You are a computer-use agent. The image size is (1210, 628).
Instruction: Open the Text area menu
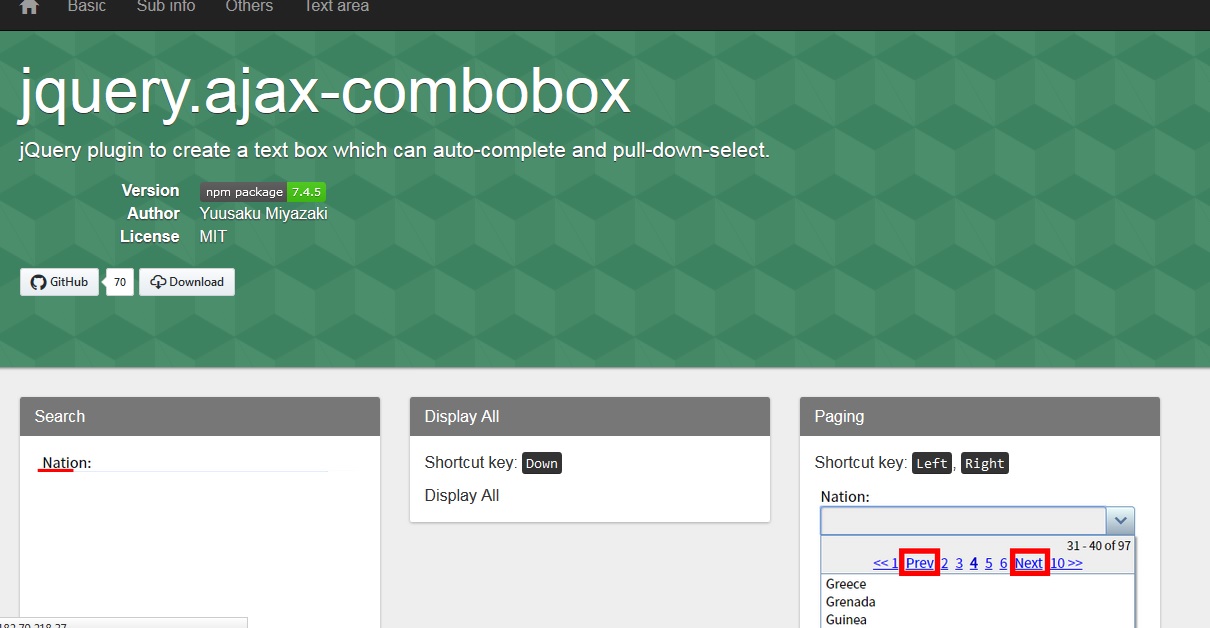tap(336, 7)
